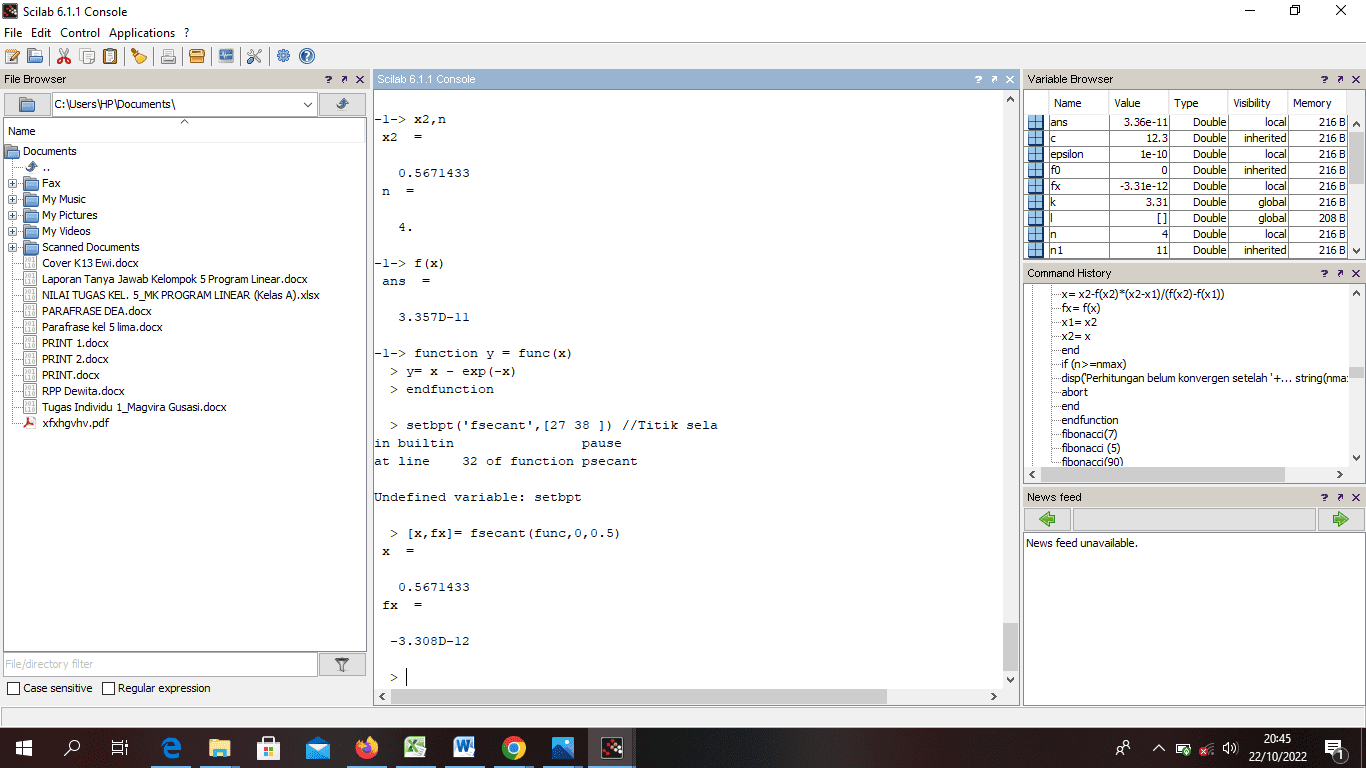
Task: Click the file filter funnel button
Action: tap(342, 664)
